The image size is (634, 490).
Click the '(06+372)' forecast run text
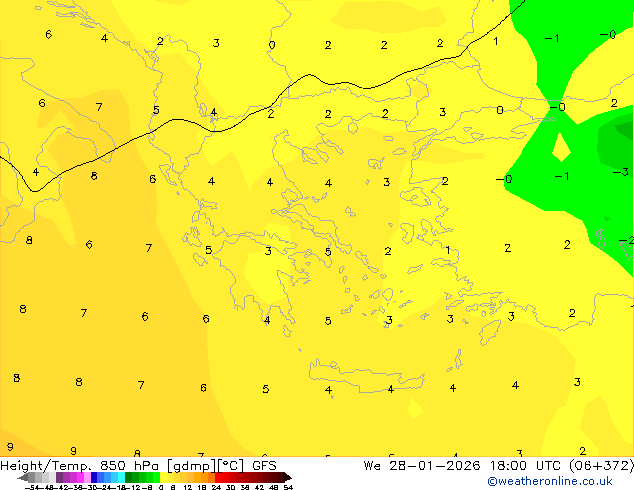[602, 466]
